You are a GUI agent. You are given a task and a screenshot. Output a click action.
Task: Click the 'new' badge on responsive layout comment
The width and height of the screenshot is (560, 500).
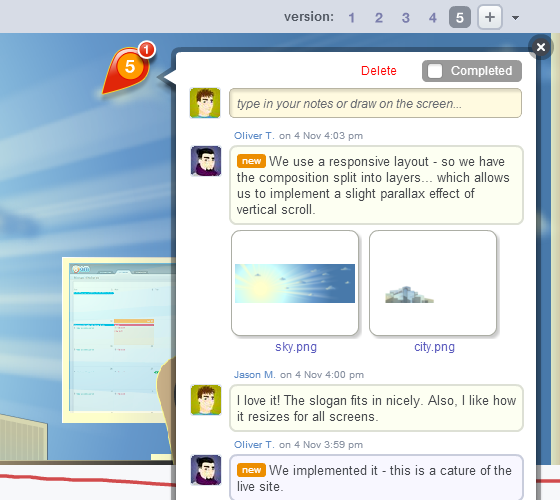click(x=251, y=161)
